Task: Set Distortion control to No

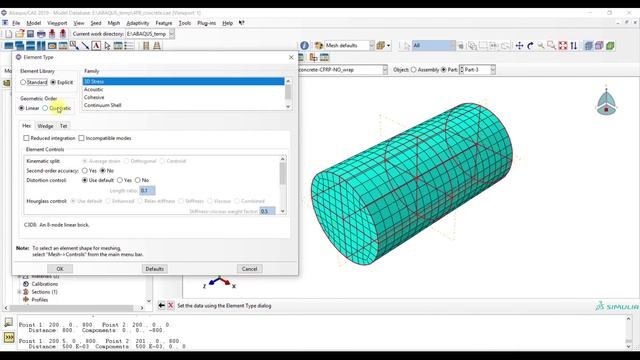Action: pos(138,180)
